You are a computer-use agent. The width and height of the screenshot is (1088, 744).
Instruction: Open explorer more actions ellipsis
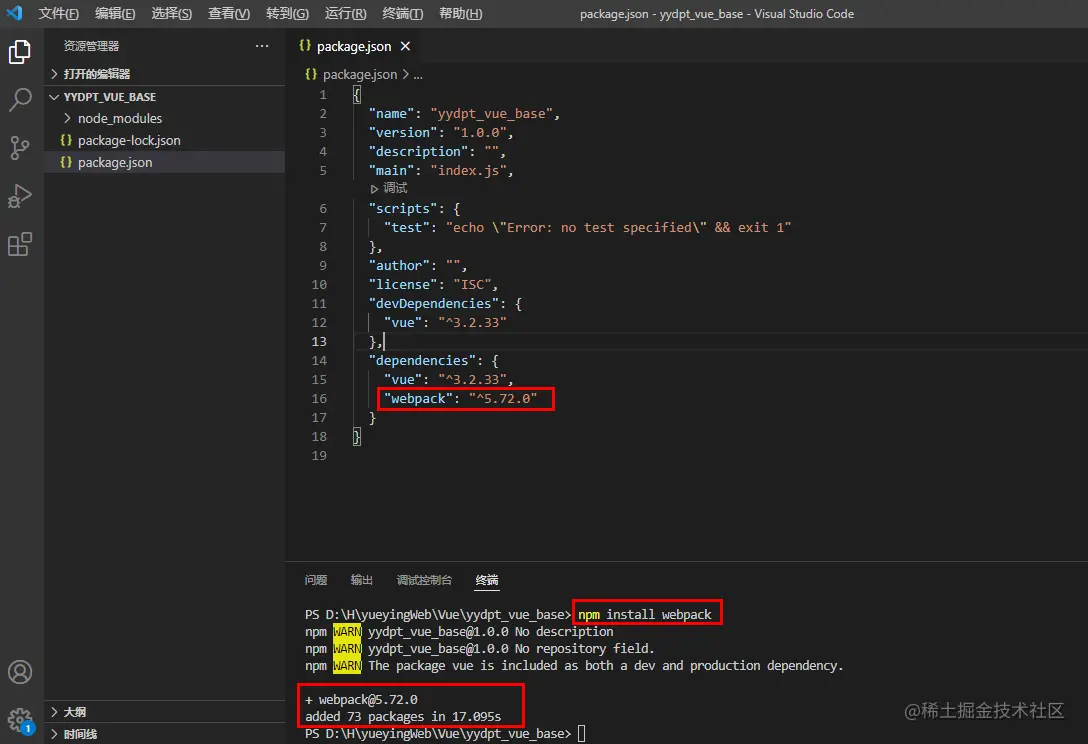pos(262,46)
